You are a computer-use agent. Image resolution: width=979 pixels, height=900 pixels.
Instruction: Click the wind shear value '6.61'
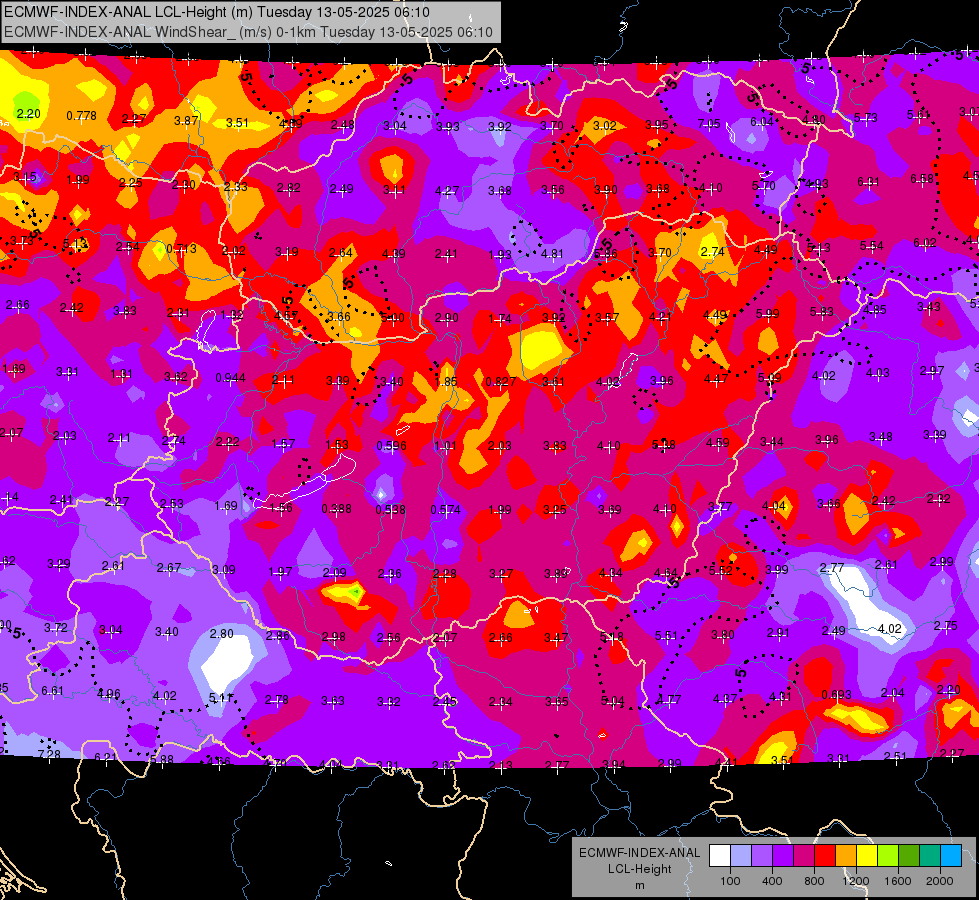point(52,690)
